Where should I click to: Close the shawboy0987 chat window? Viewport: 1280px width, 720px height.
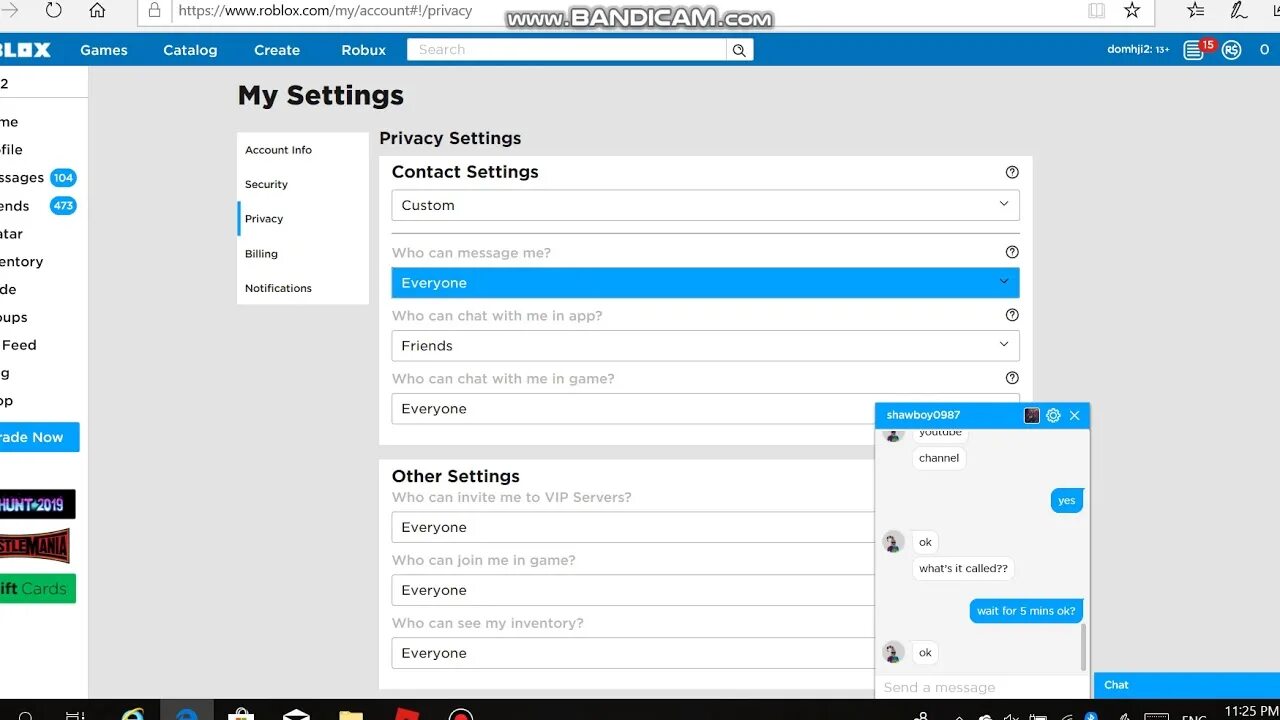pos(1075,415)
